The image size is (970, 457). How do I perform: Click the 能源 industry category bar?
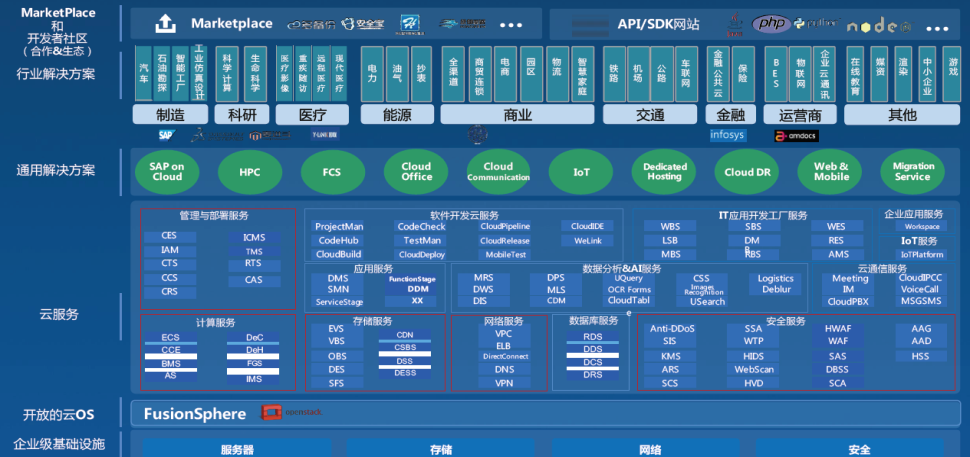click(x=396, y=114)
